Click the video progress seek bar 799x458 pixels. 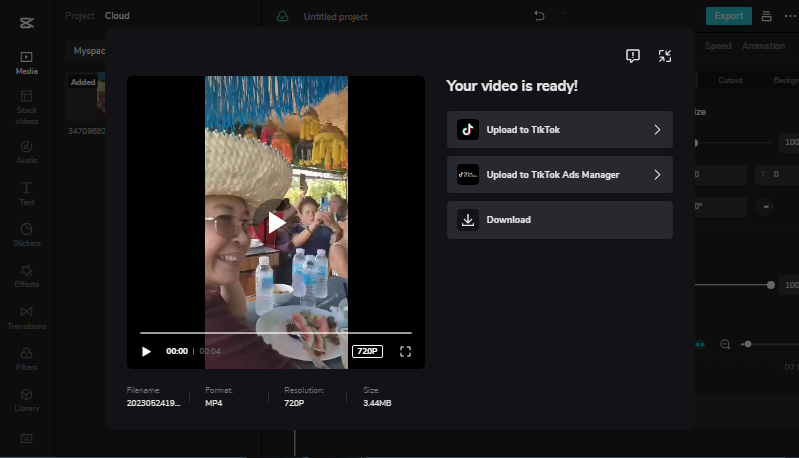[x=275, y=332]
